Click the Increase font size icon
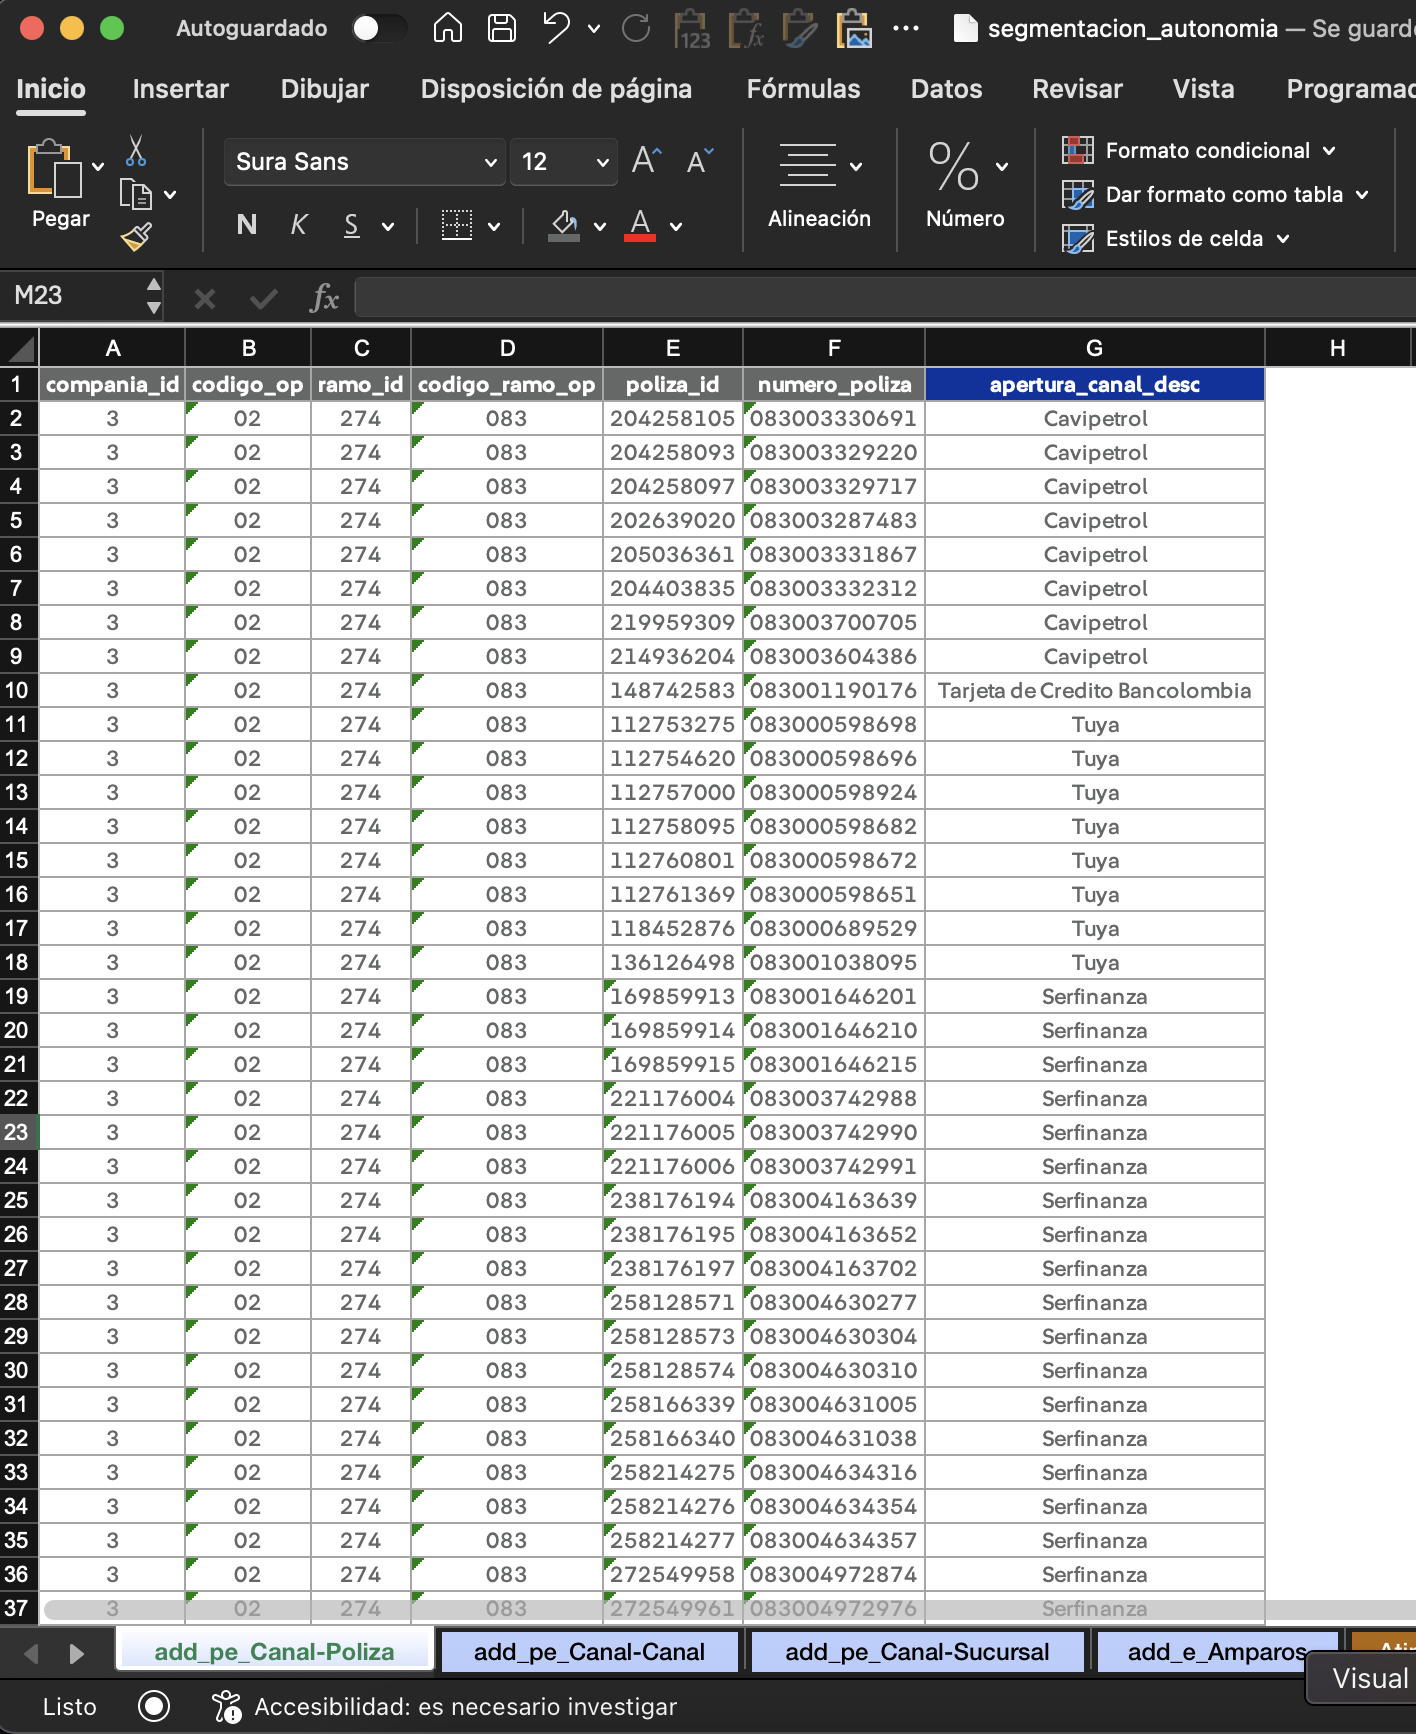This screenshot has width=1416, height=1734. 647,161
